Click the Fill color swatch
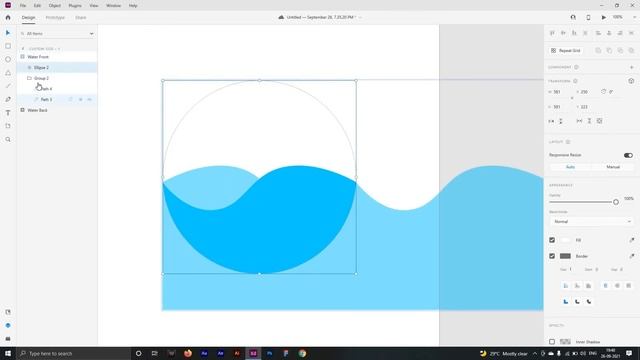This screenshot has width=640, height=360. click(565, 240)
